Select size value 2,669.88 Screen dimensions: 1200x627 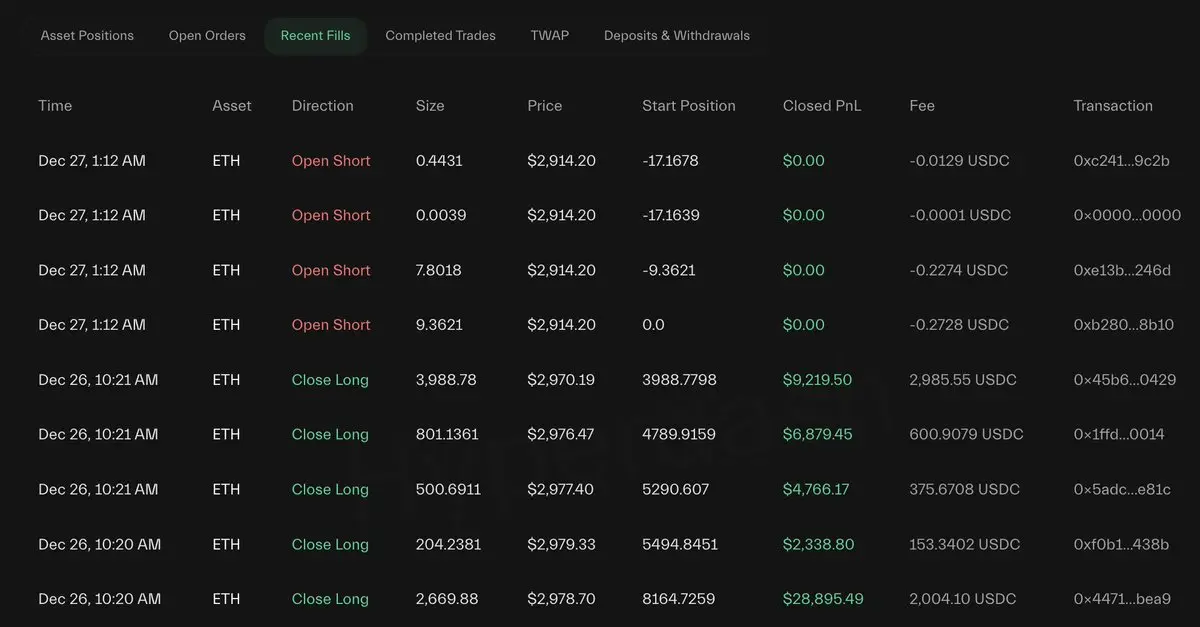click(x=447, y=599)
